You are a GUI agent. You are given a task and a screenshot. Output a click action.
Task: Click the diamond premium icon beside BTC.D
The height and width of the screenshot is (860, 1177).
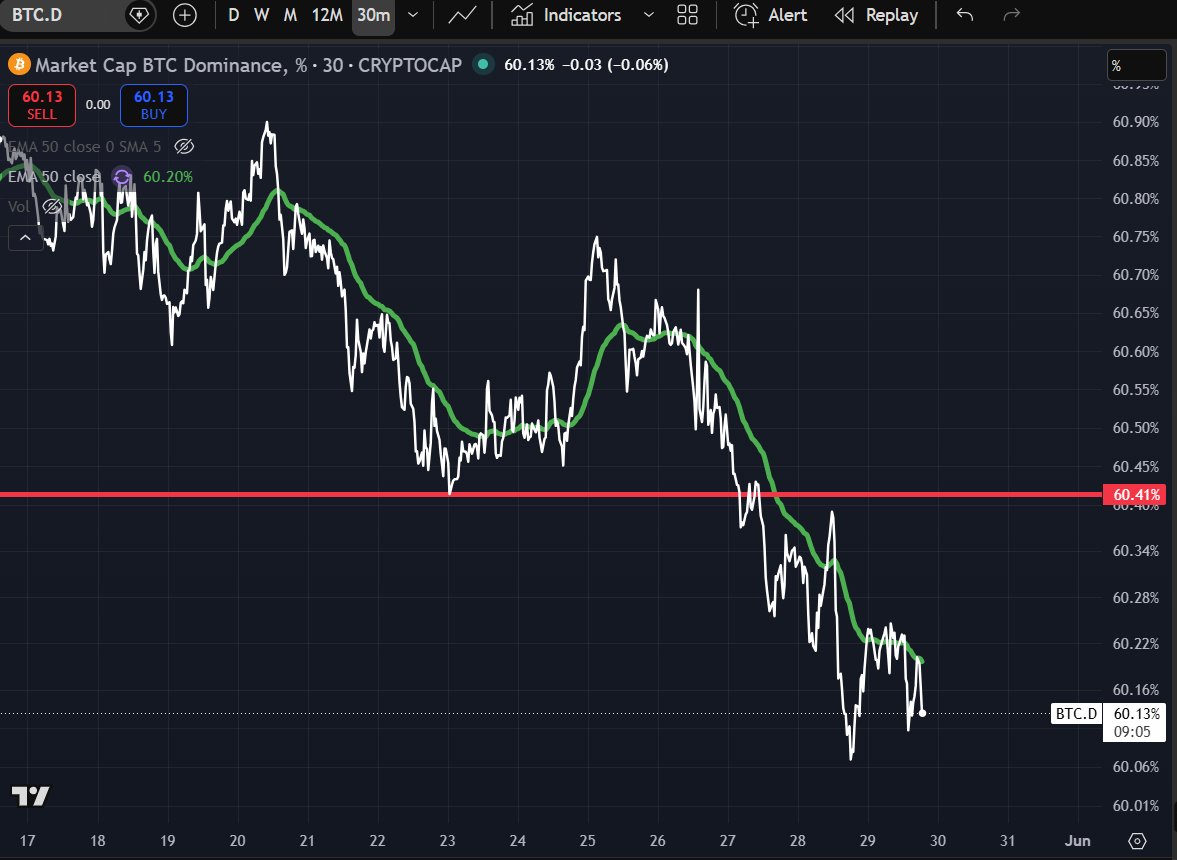139,15
